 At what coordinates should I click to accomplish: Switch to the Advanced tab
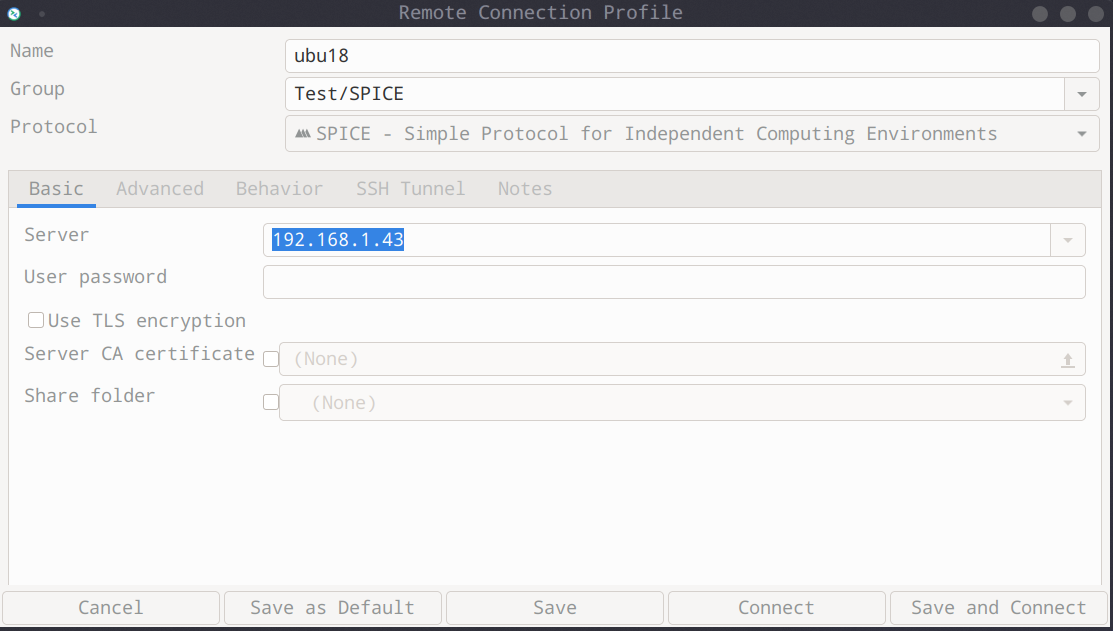click(x=160, y=189)
